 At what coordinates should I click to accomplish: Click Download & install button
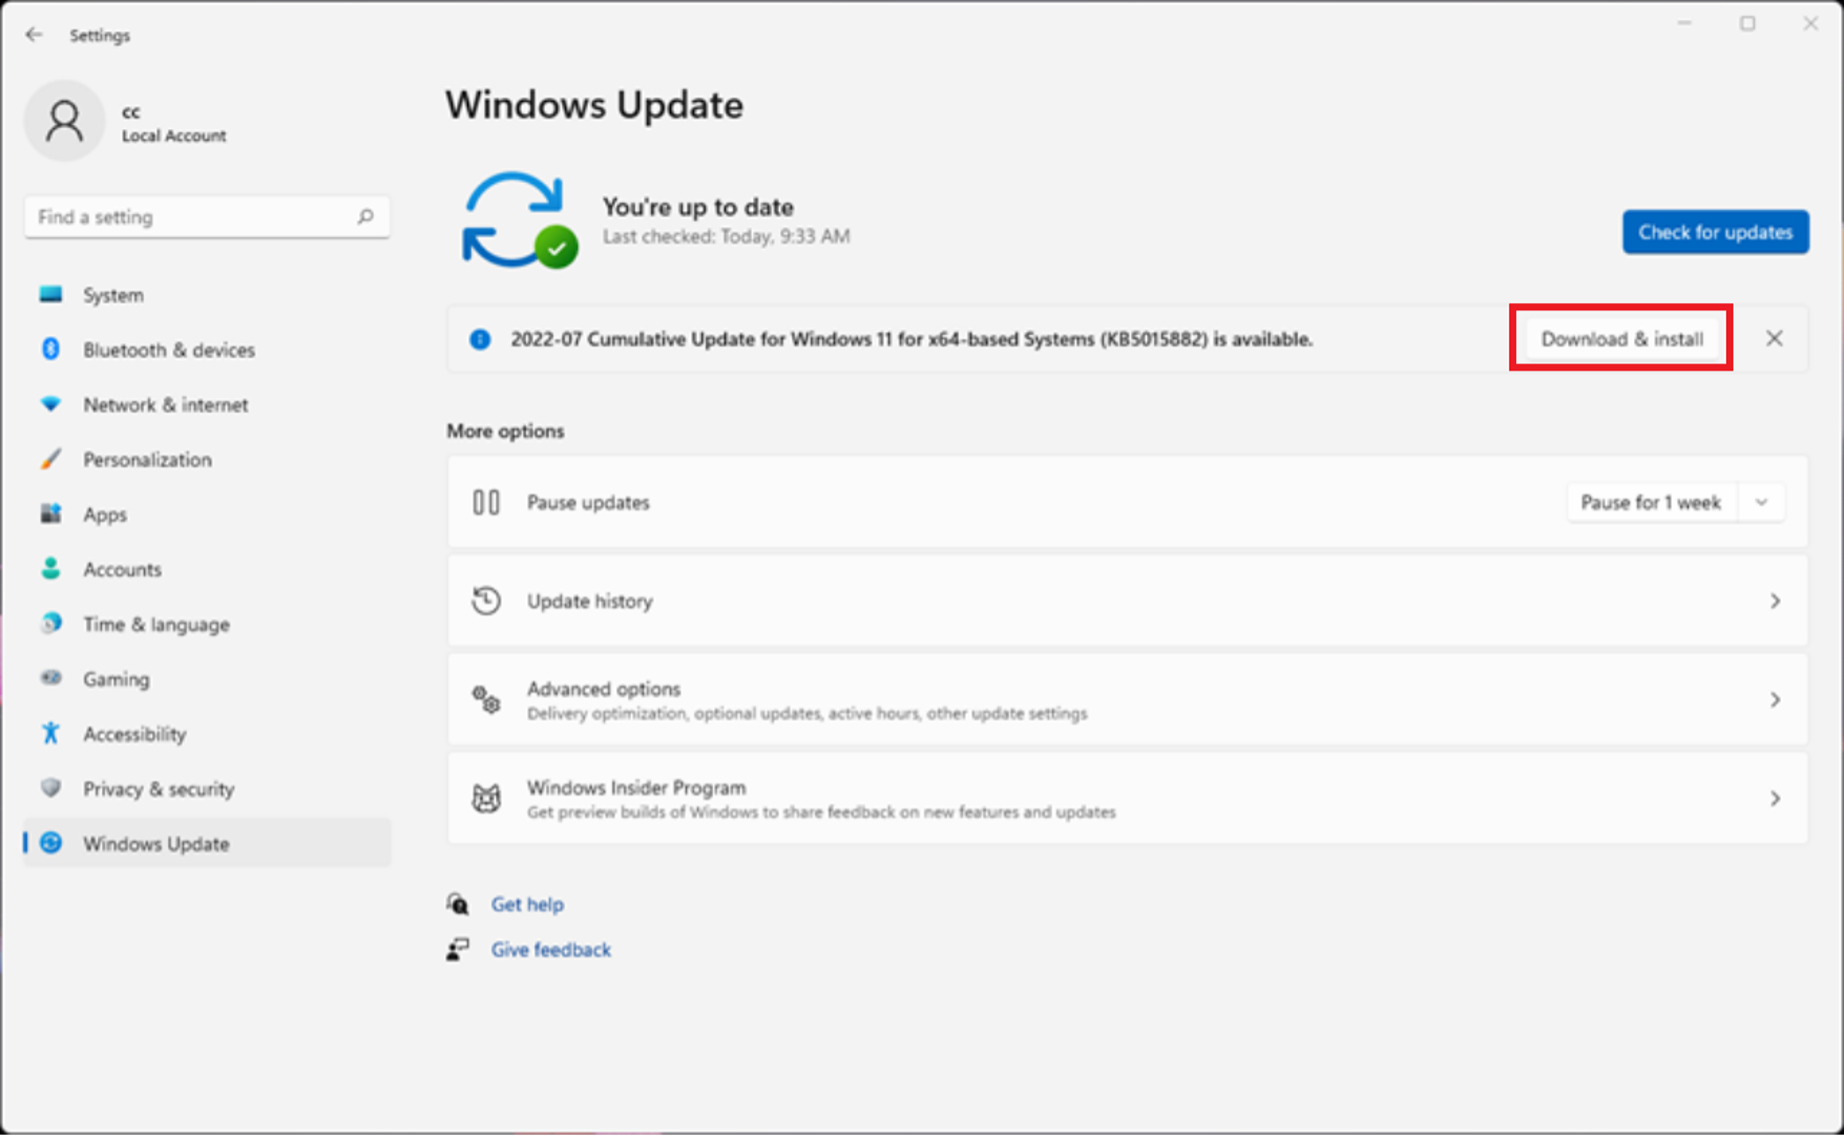(1621, 339)
